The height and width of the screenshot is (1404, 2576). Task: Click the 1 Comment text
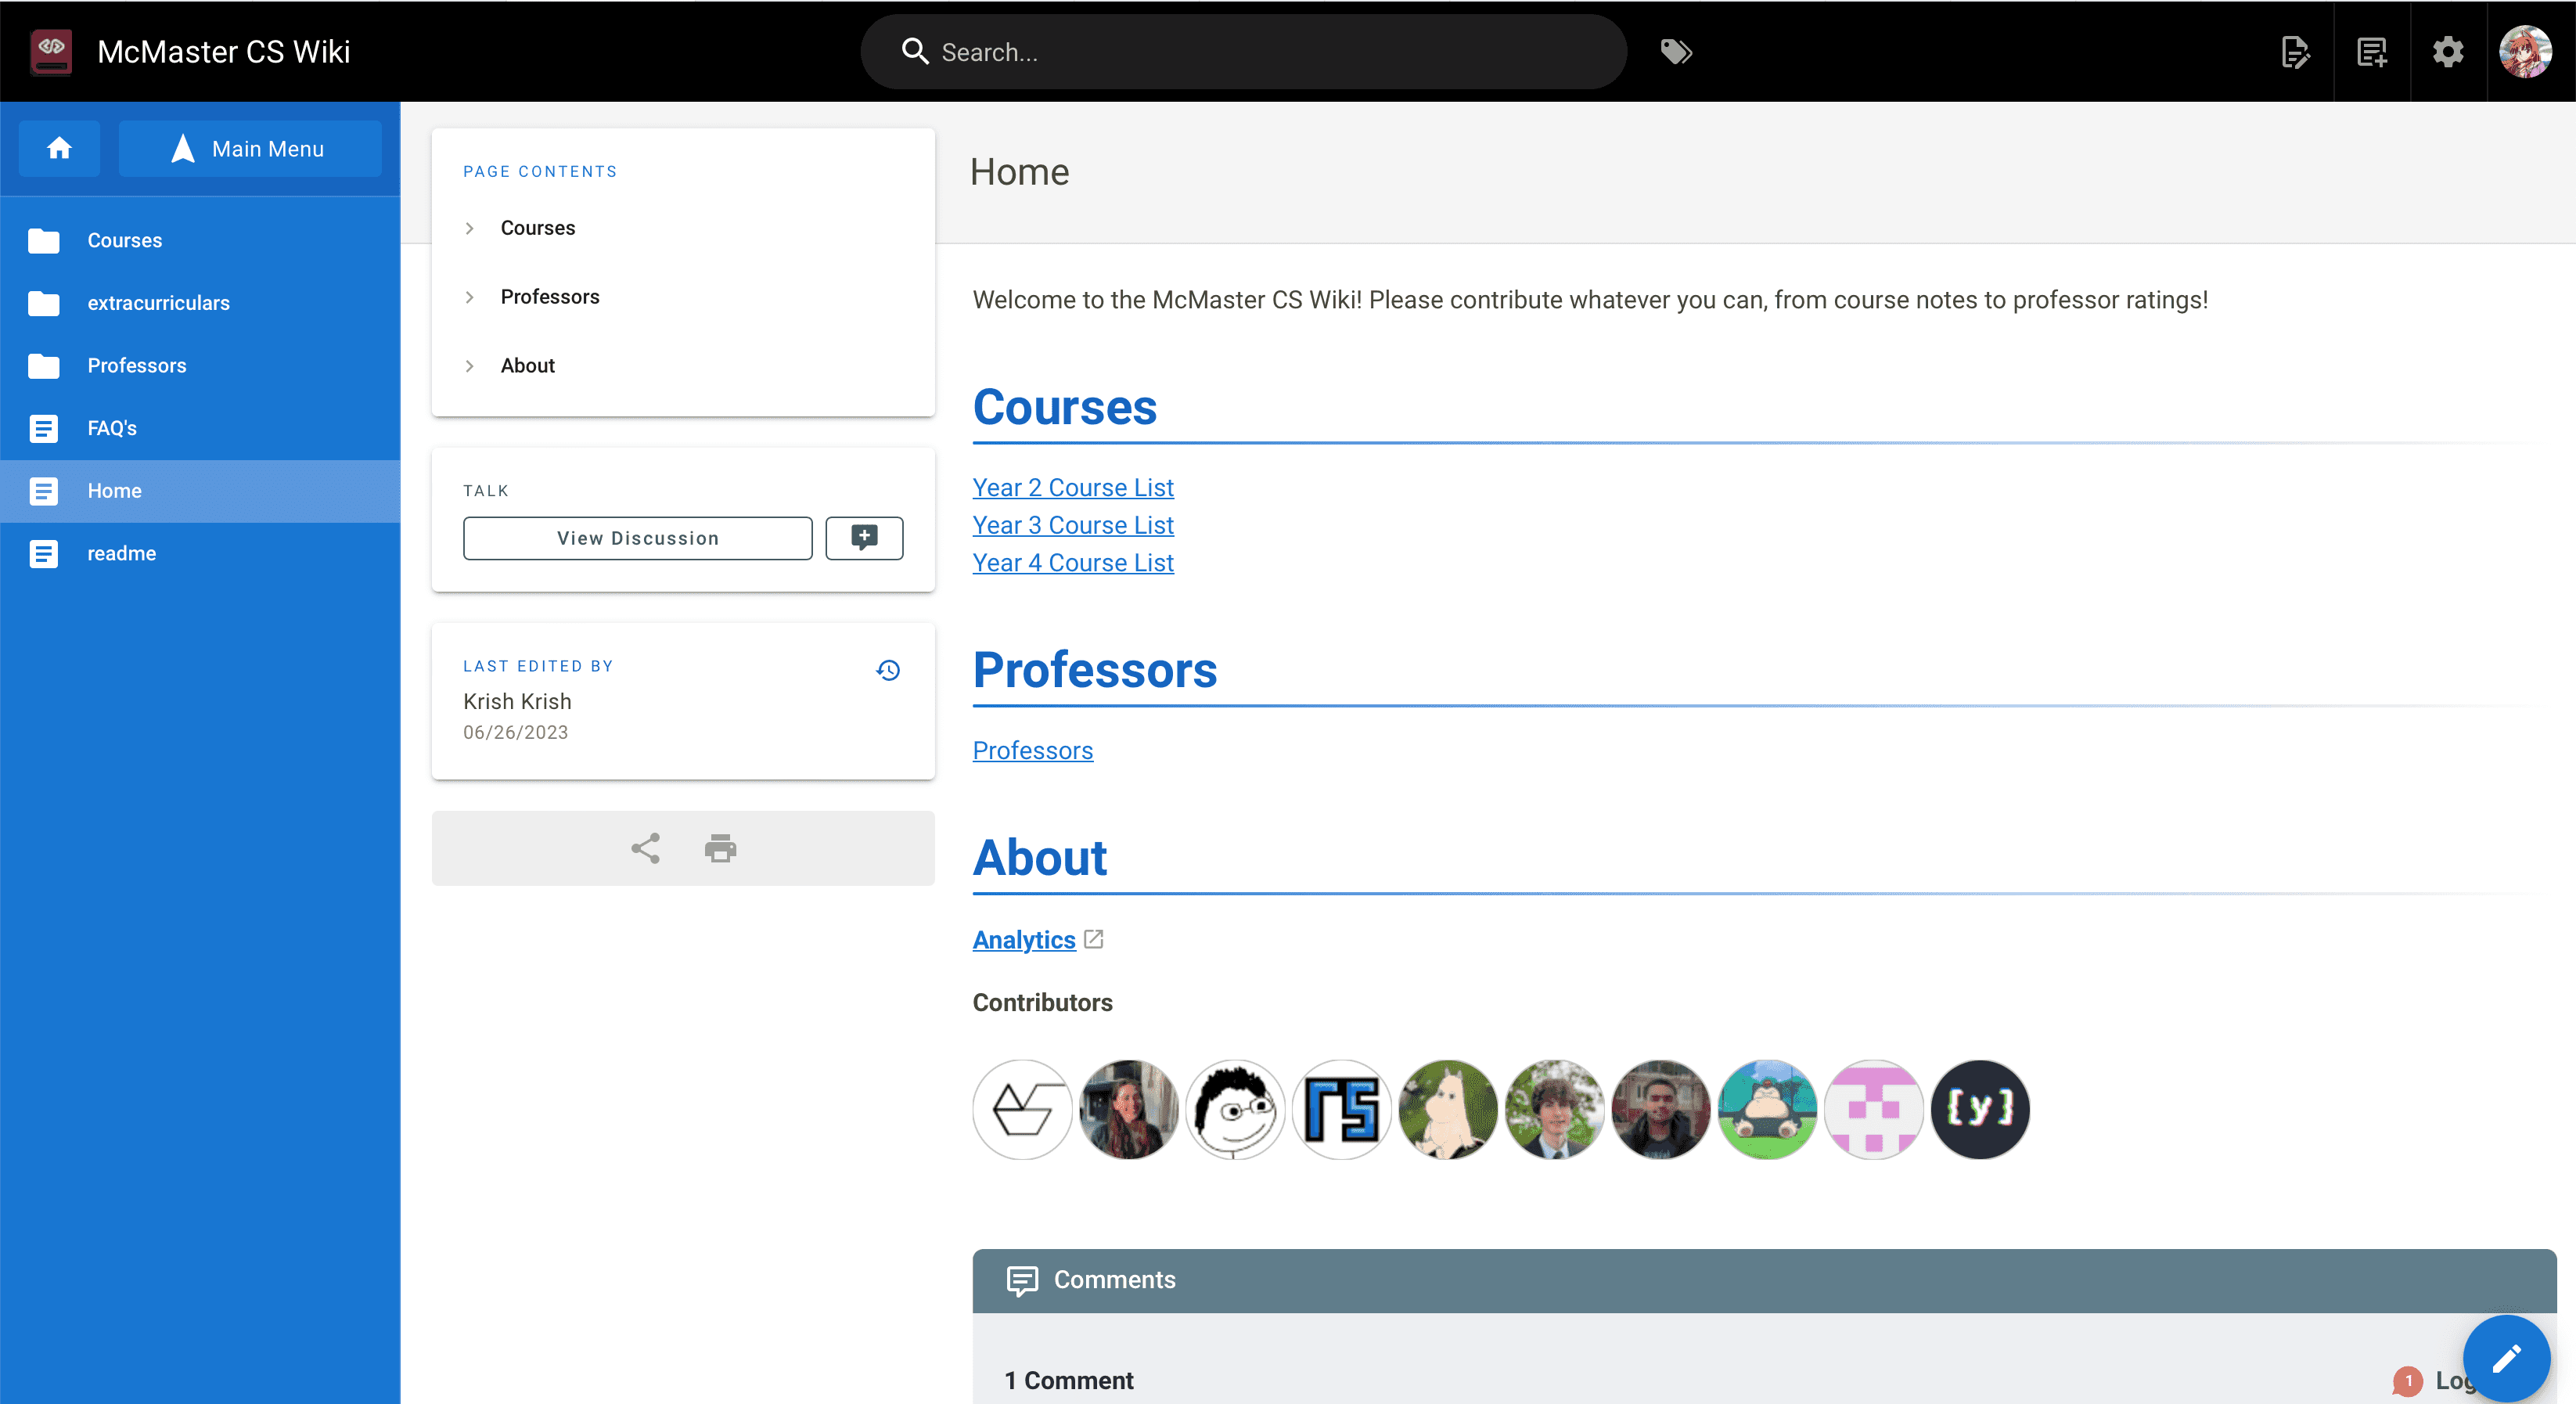pos(1069,1381)
